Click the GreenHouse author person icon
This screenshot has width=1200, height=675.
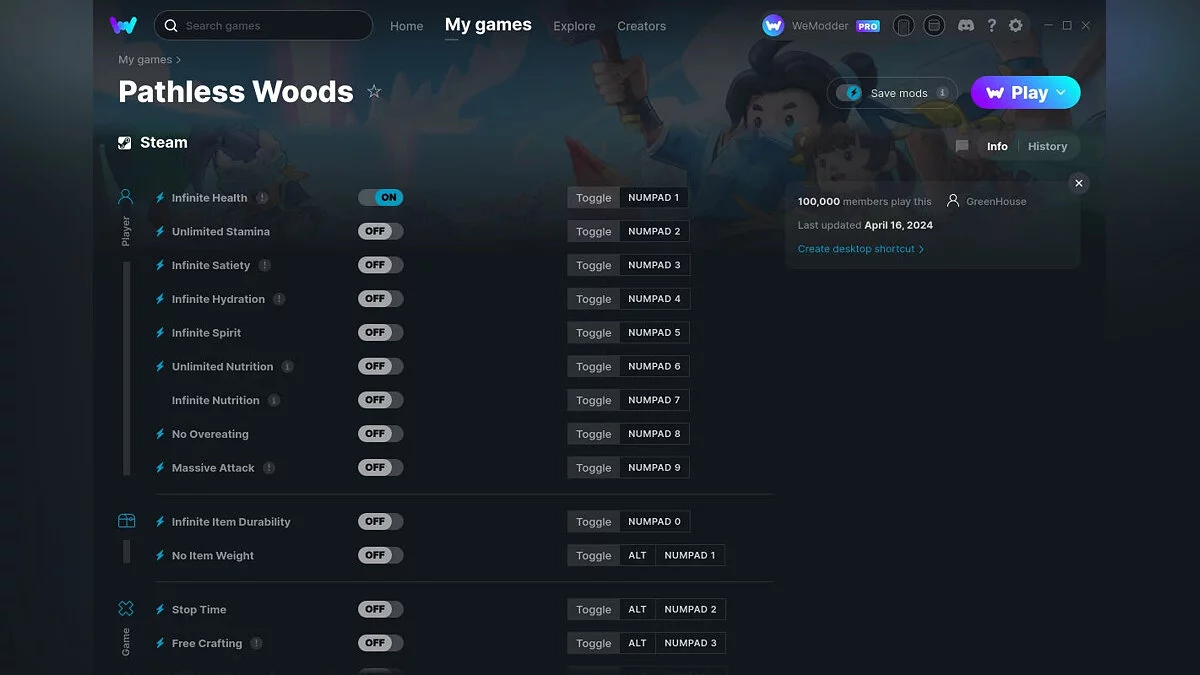click(x=953, y=201)
